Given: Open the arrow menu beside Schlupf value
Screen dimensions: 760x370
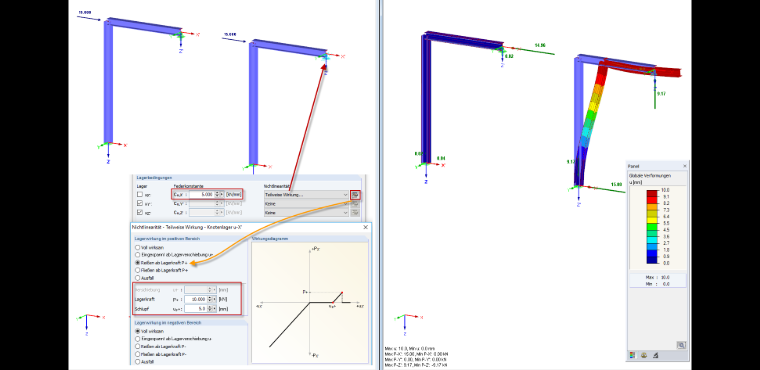Looking at the screenshot, I should 214,309.
